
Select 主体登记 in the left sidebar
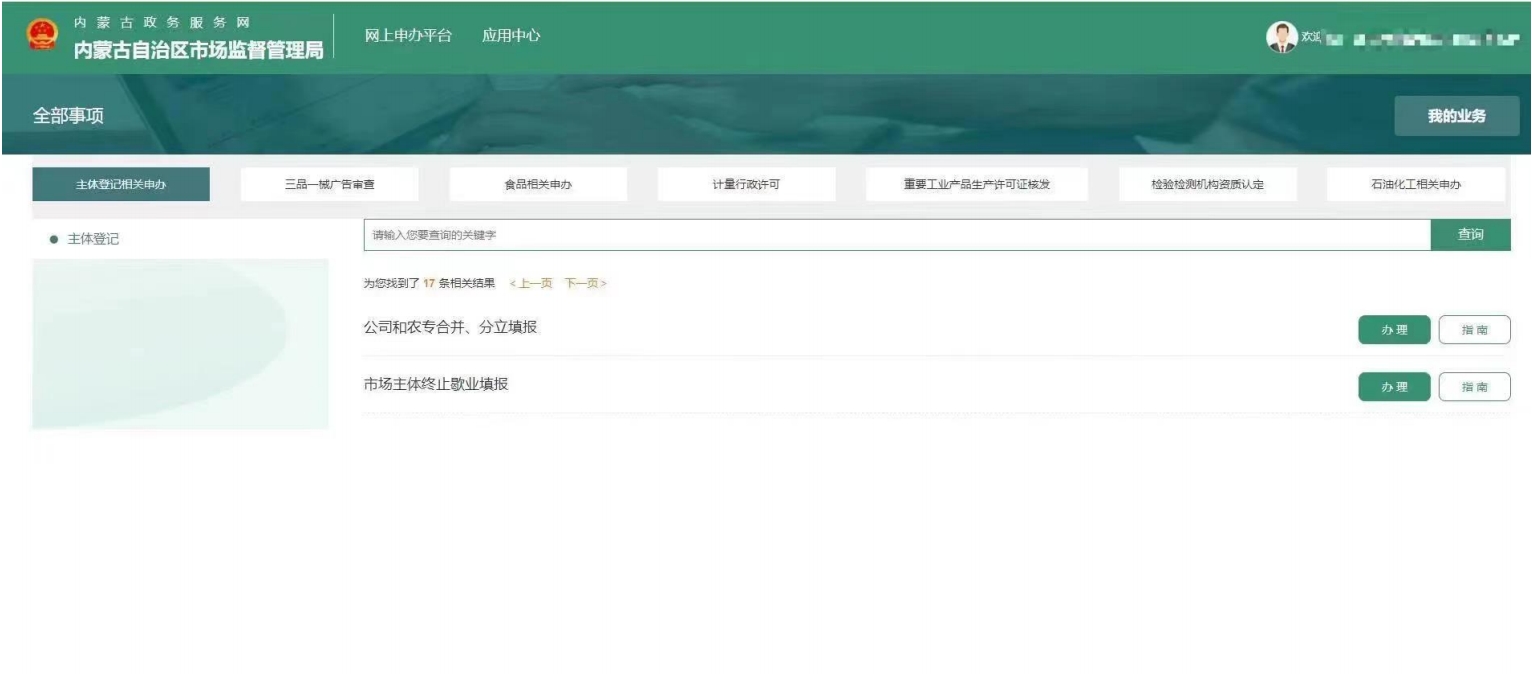click(92, 240)
